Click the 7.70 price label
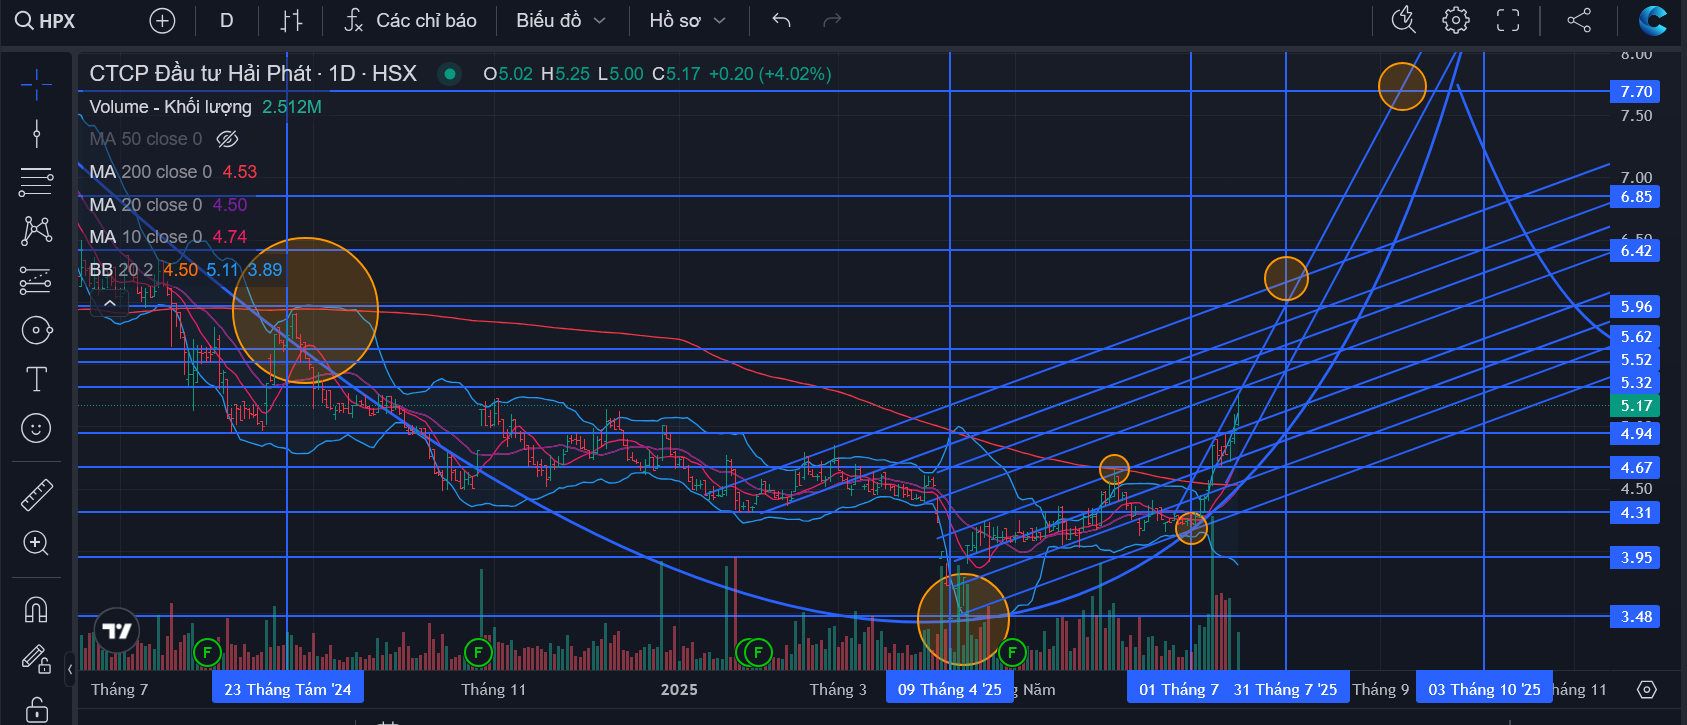Viewport: 1687px width, 725px height. pyautogui.click(x=1636, y=92)
